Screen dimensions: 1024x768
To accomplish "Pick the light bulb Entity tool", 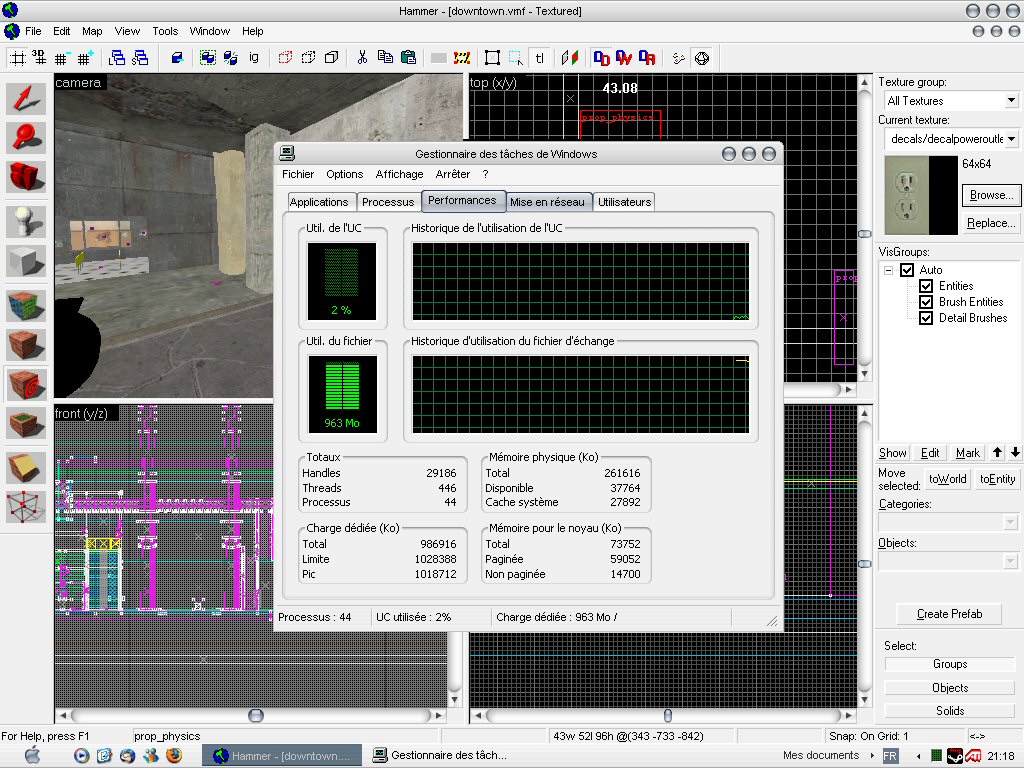I will (26, 222).
